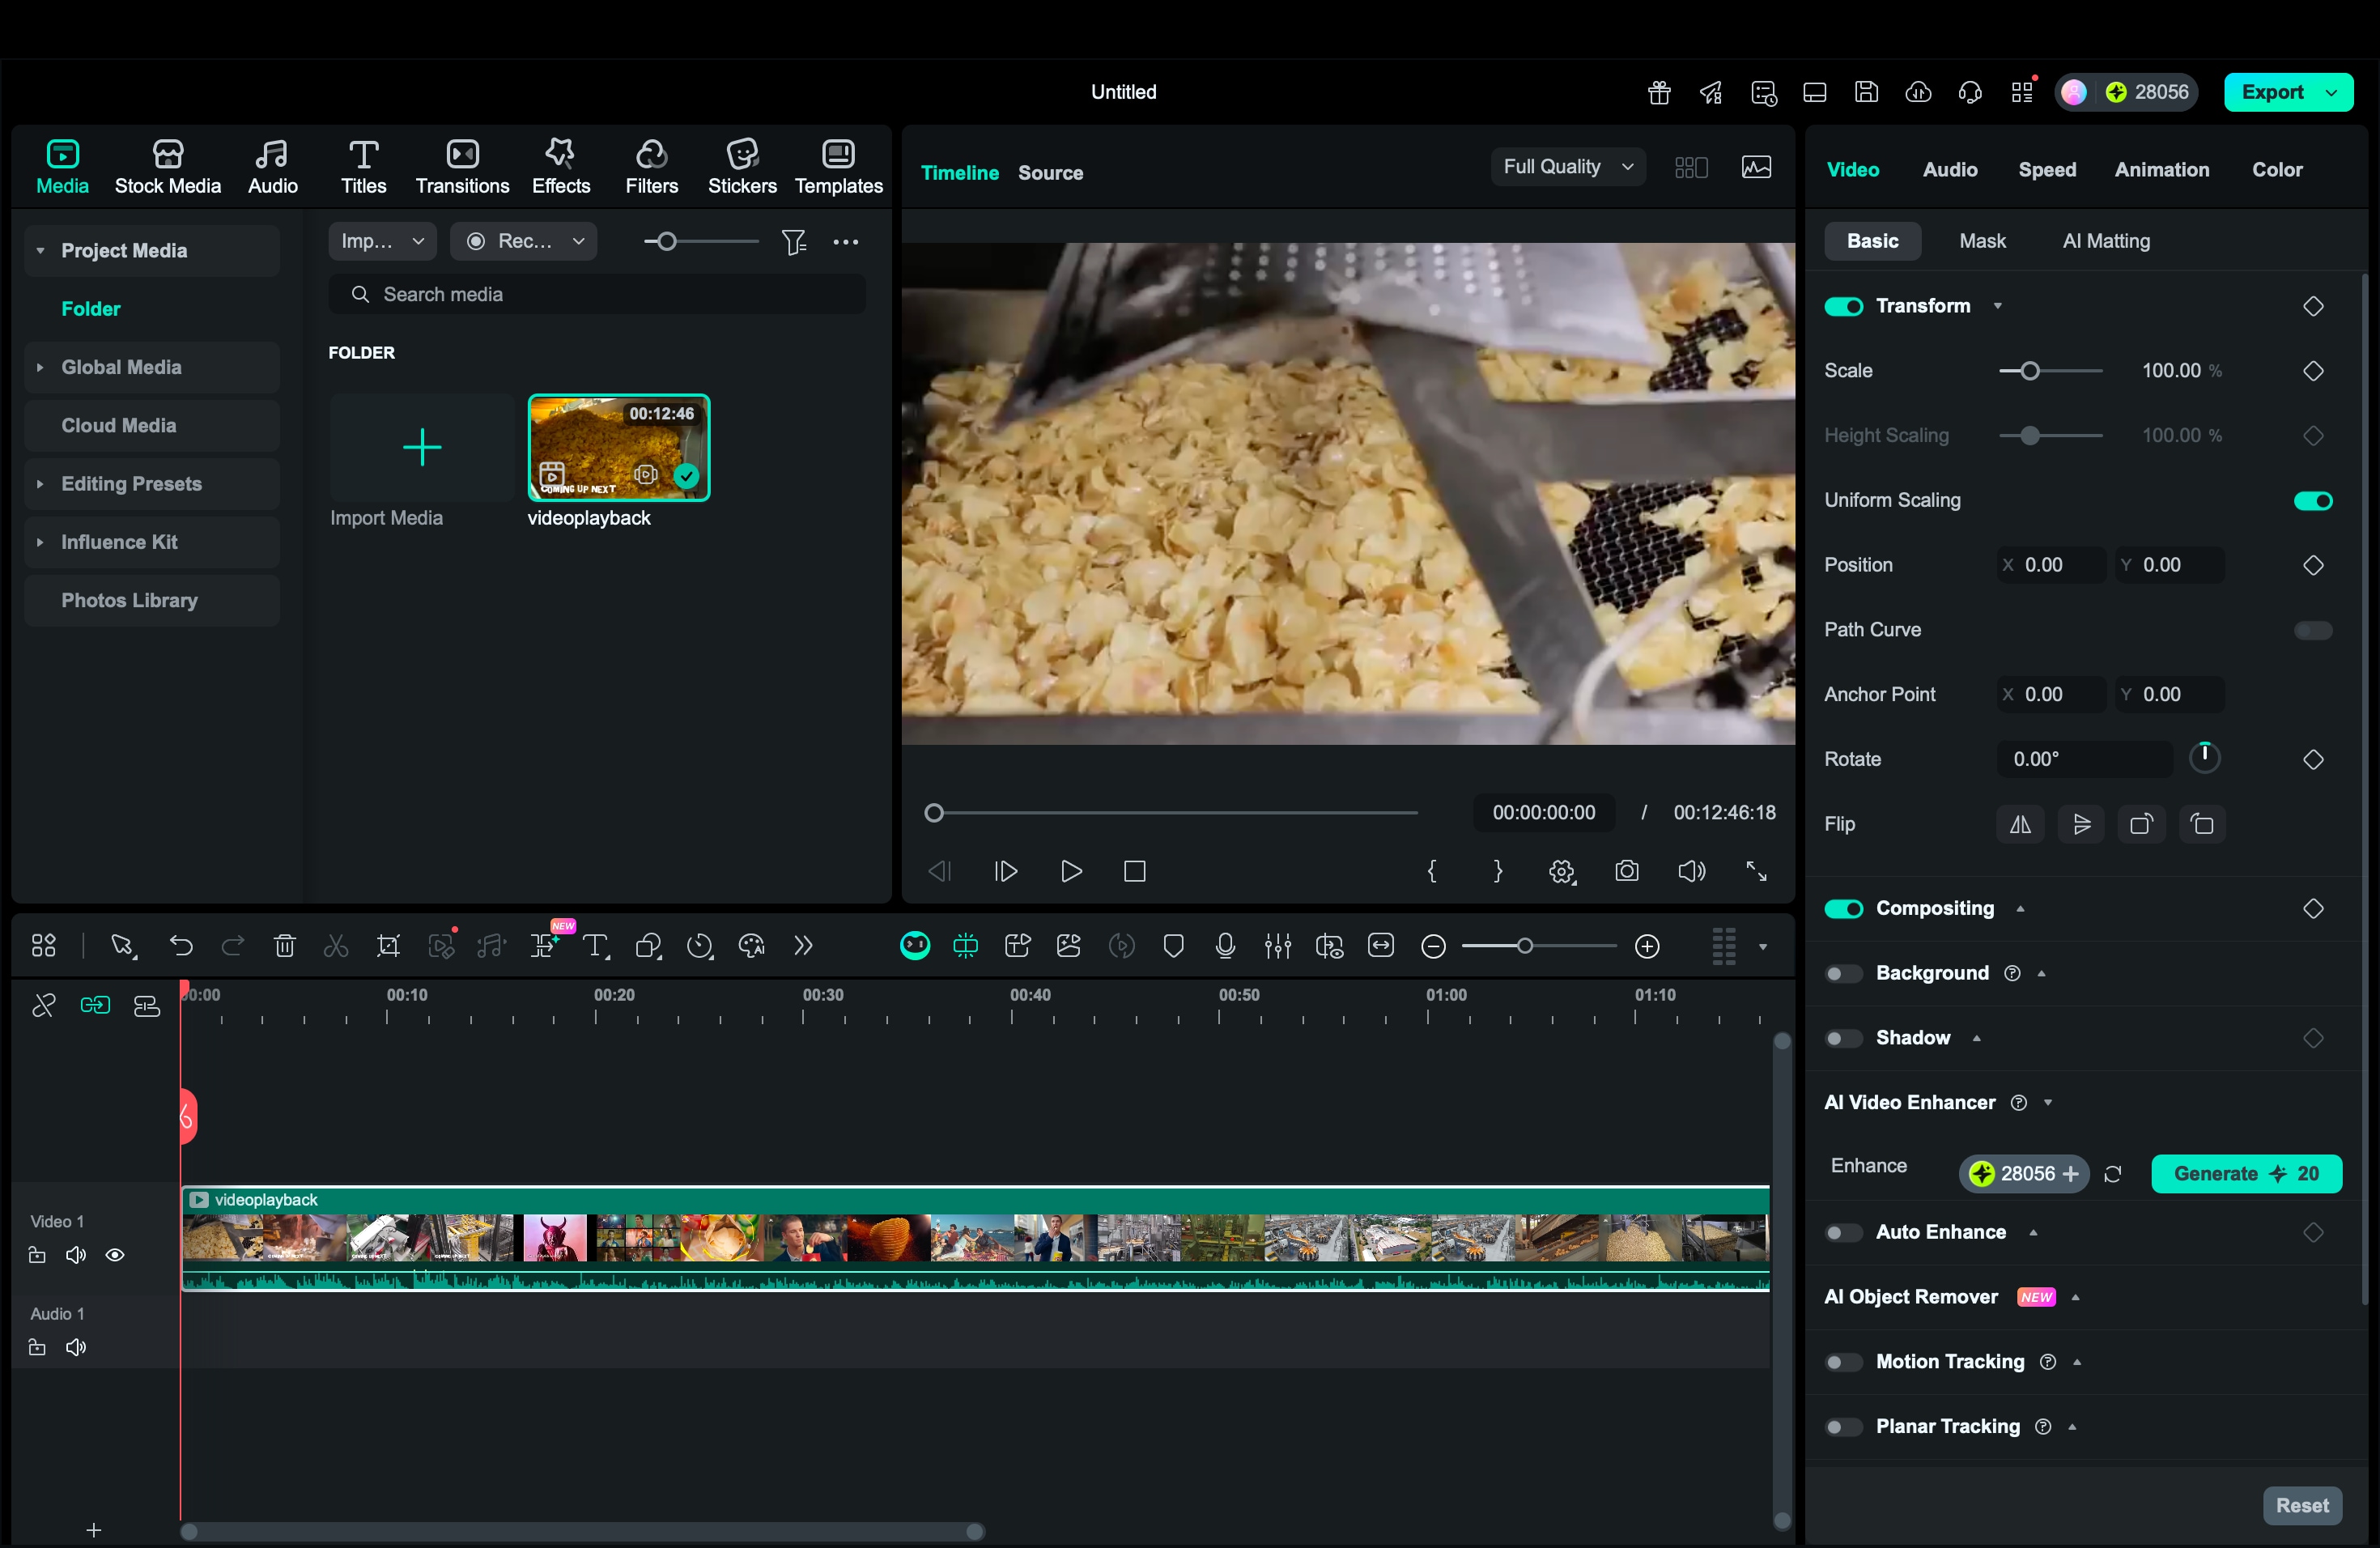Viewport: 2380px width, 1548px height.
Task: Open the Transitions panel
Action: click(461, 165)
